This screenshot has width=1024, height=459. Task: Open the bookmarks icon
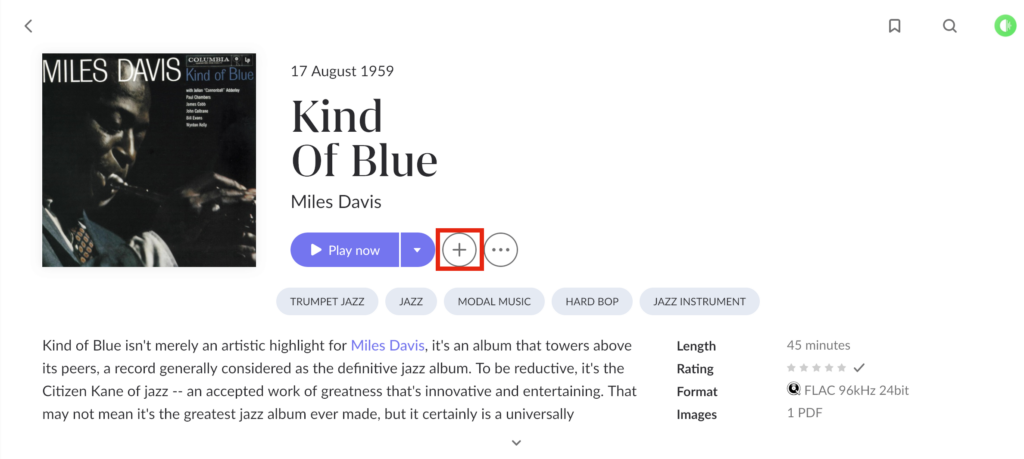895,26
